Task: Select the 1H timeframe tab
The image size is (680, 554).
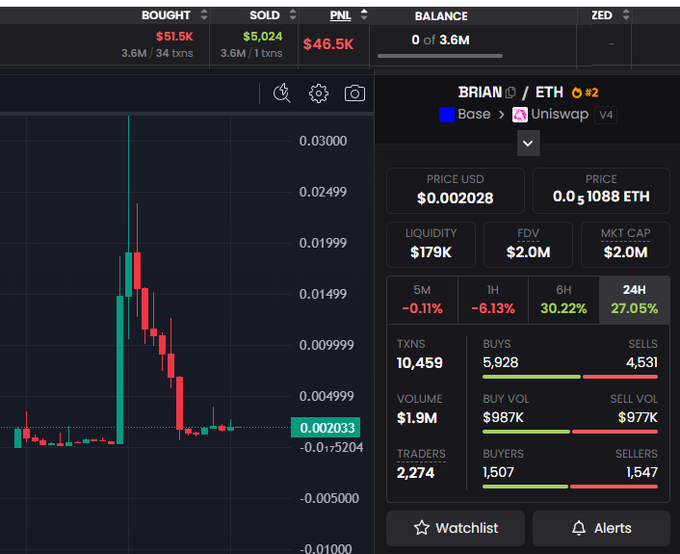Action: pyautogui.click(x=493, y=300)
